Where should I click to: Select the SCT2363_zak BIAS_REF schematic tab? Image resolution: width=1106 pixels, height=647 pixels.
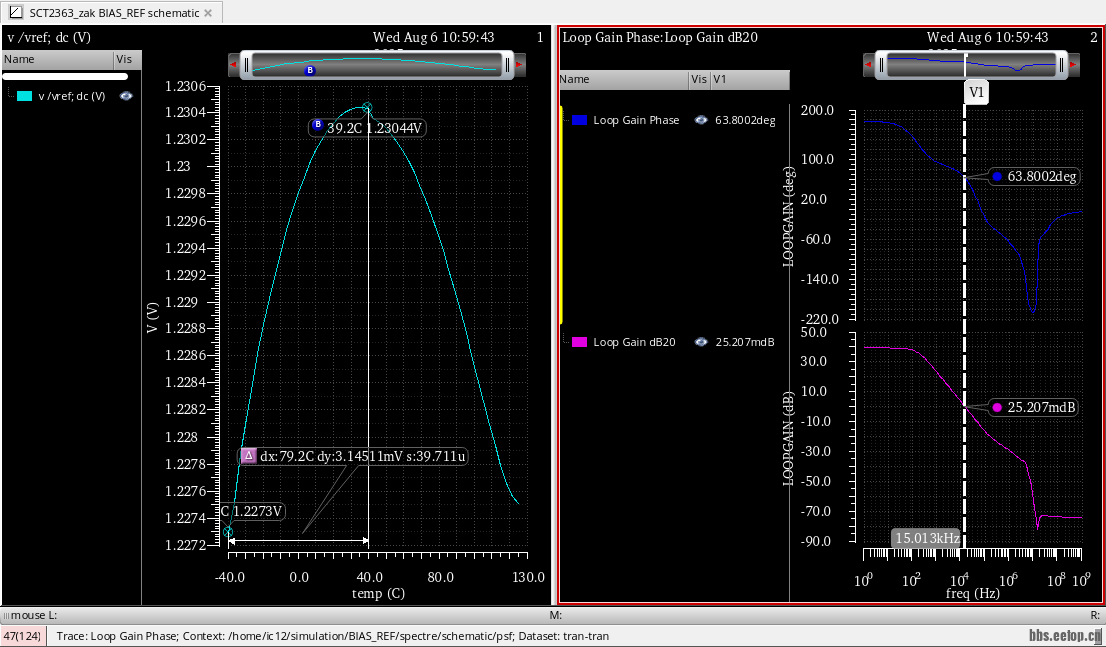(111, 13)
